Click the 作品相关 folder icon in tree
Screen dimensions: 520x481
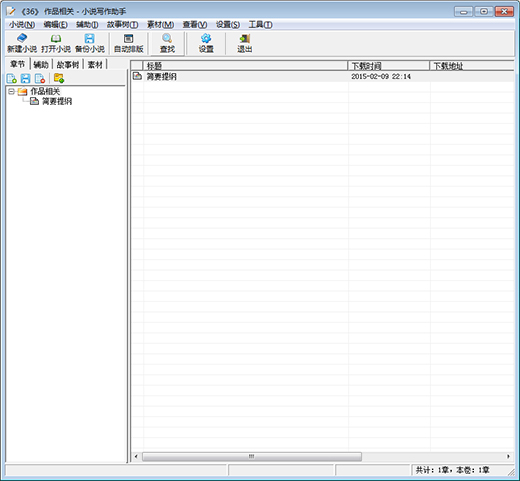click(x=22, y=91)
